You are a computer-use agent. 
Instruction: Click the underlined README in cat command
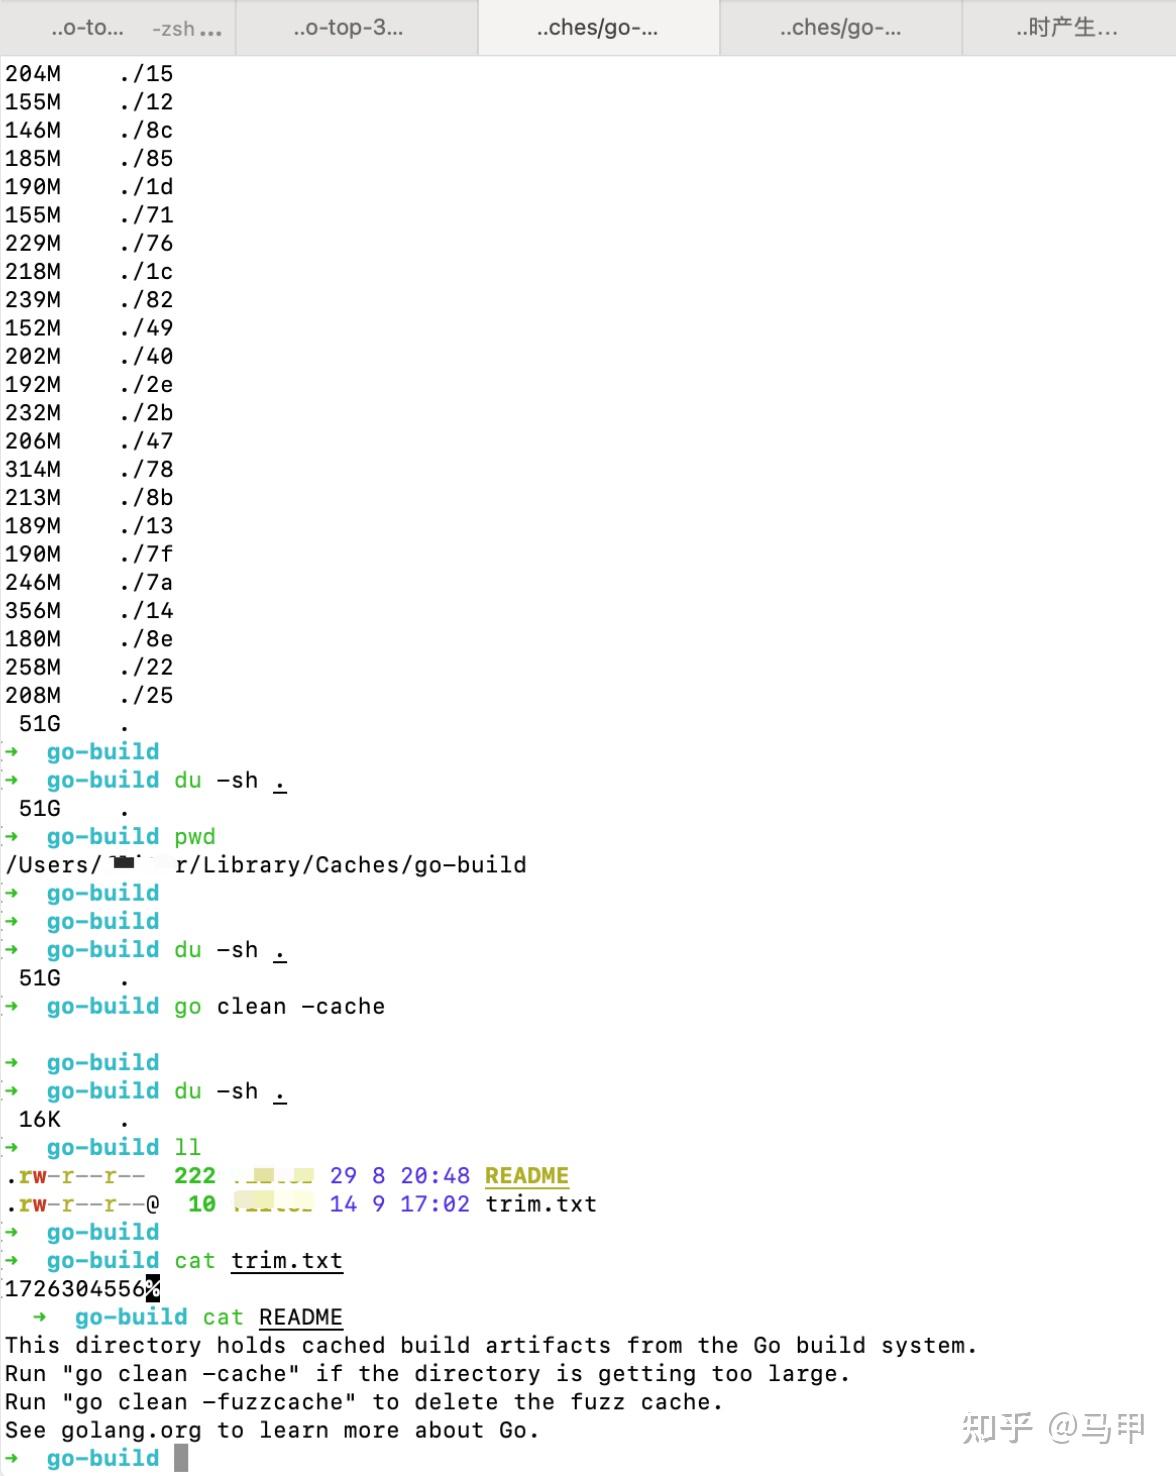tap(301, 1318)
